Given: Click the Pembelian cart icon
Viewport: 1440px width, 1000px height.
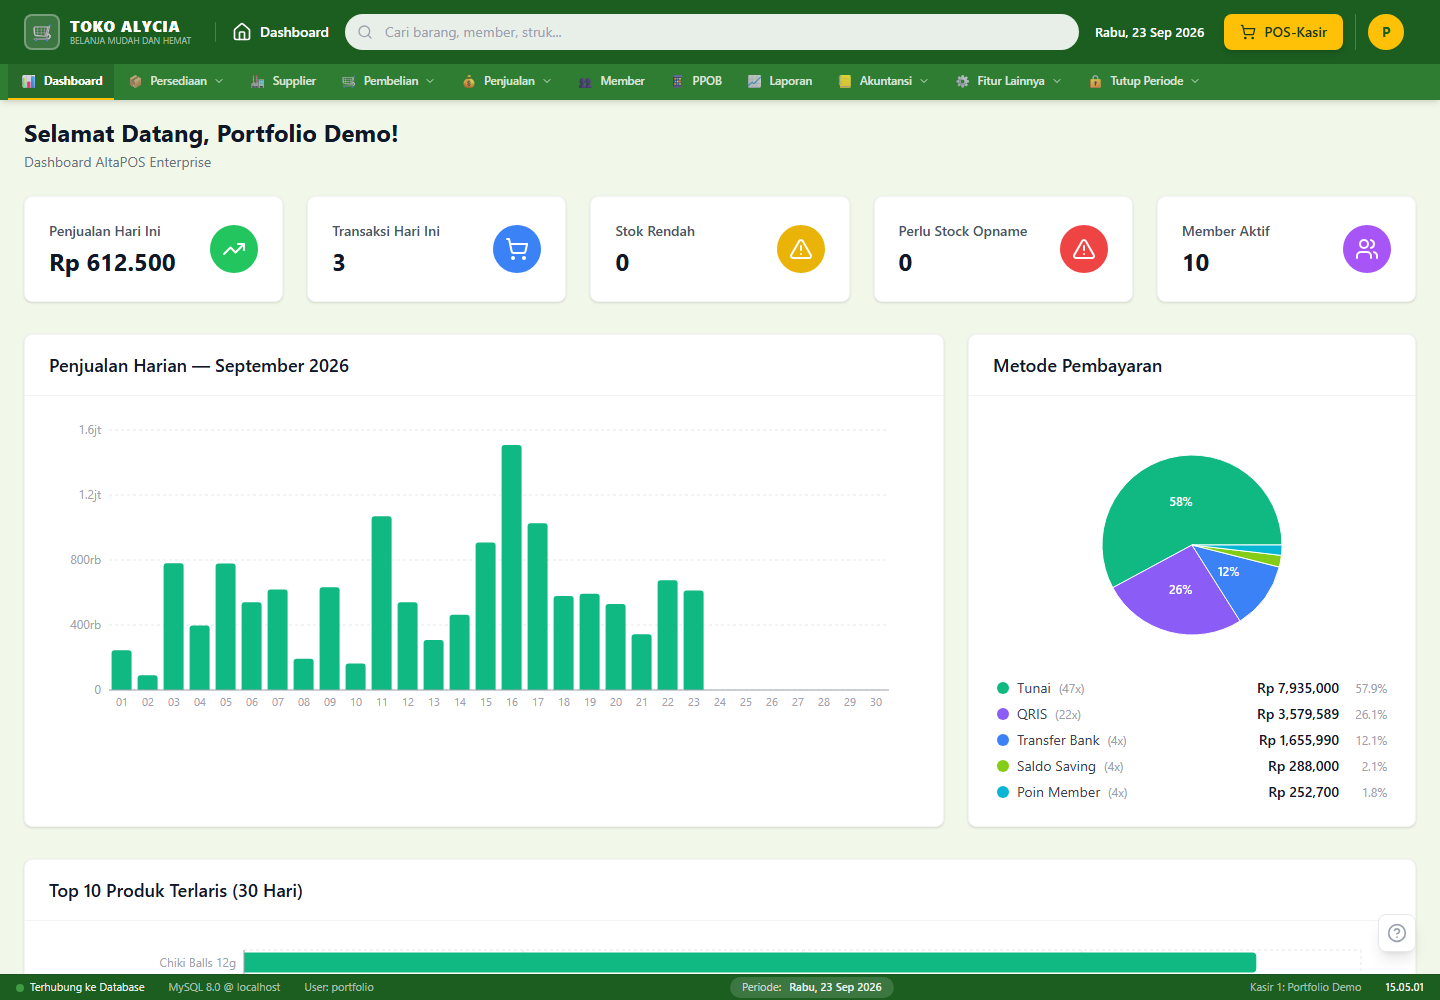Looking at the screenshot, I should (348, 81).
